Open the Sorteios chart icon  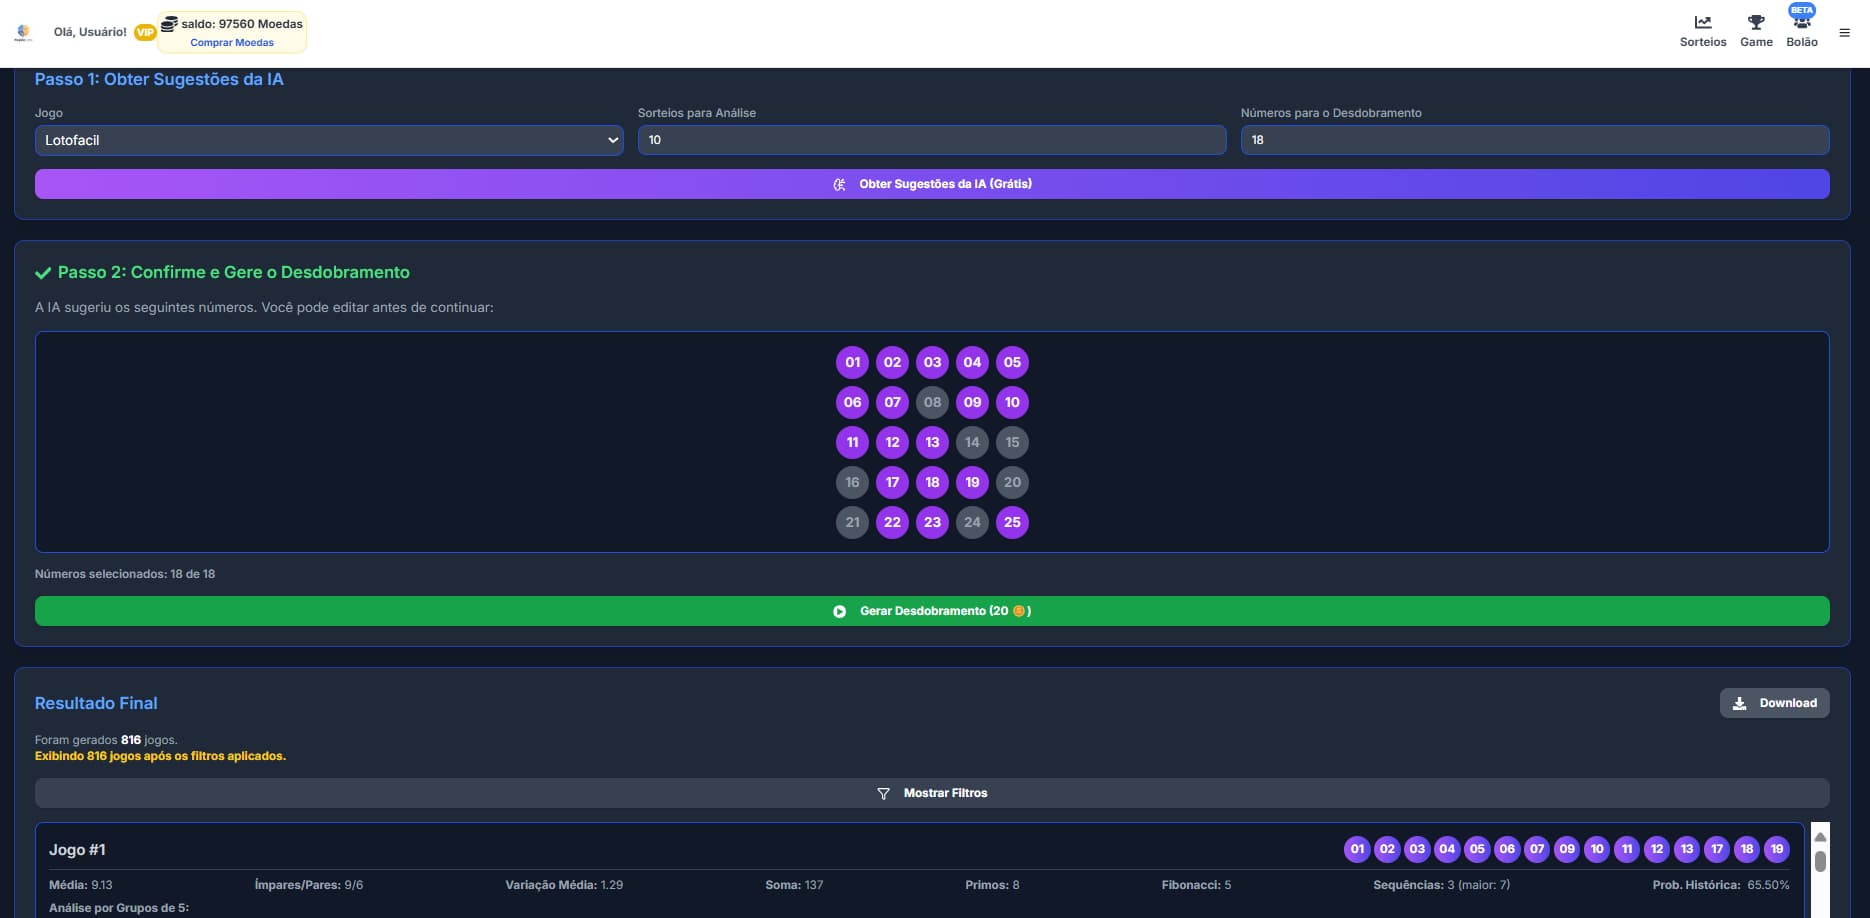[x=1702, y=23]
